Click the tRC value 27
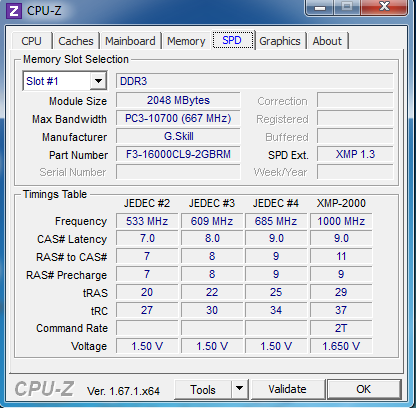Viewport: 416px width, 408px height. [147, 310]
